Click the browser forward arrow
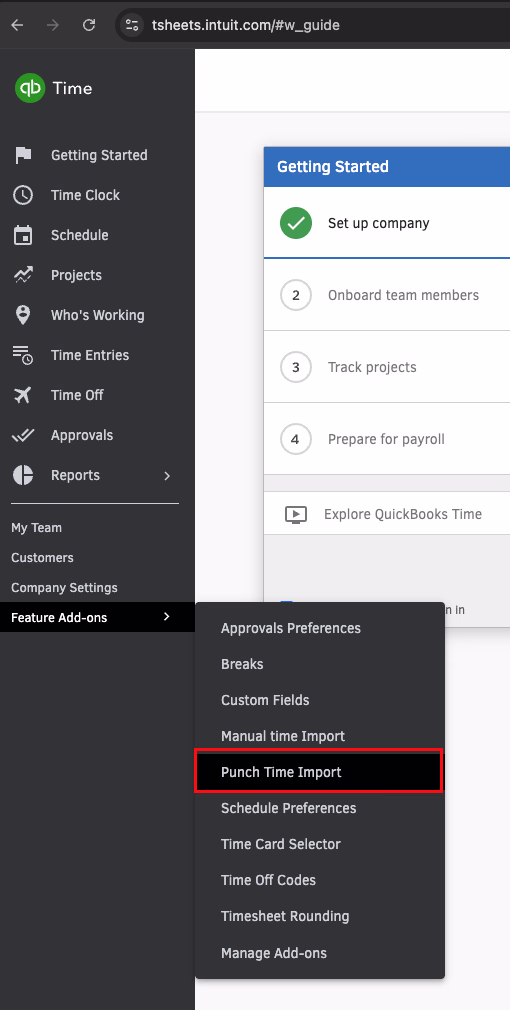 click(x=53, y=25)
